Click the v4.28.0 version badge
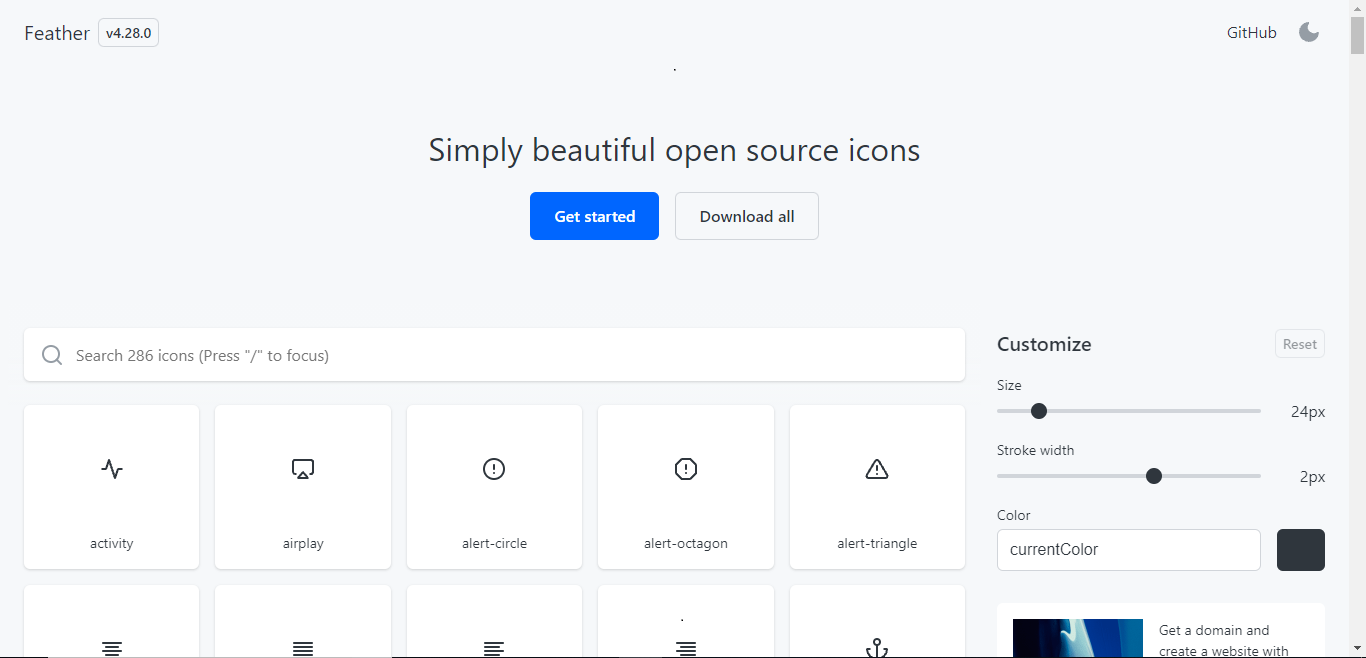This screenshot has width=1366, height=658. coord(128,32)
